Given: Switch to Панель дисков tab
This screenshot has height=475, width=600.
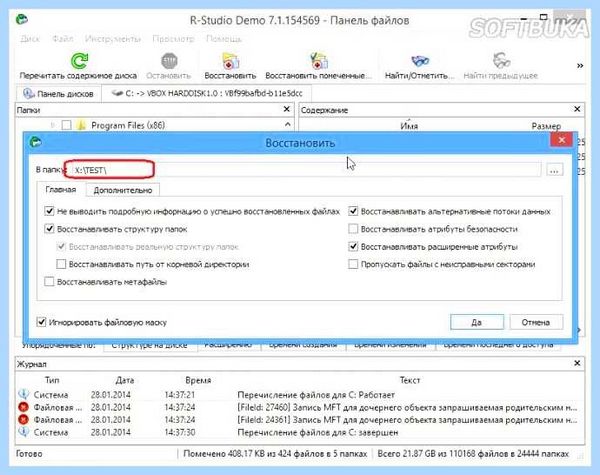Looking at the screenshot, I should pos(59,94).
